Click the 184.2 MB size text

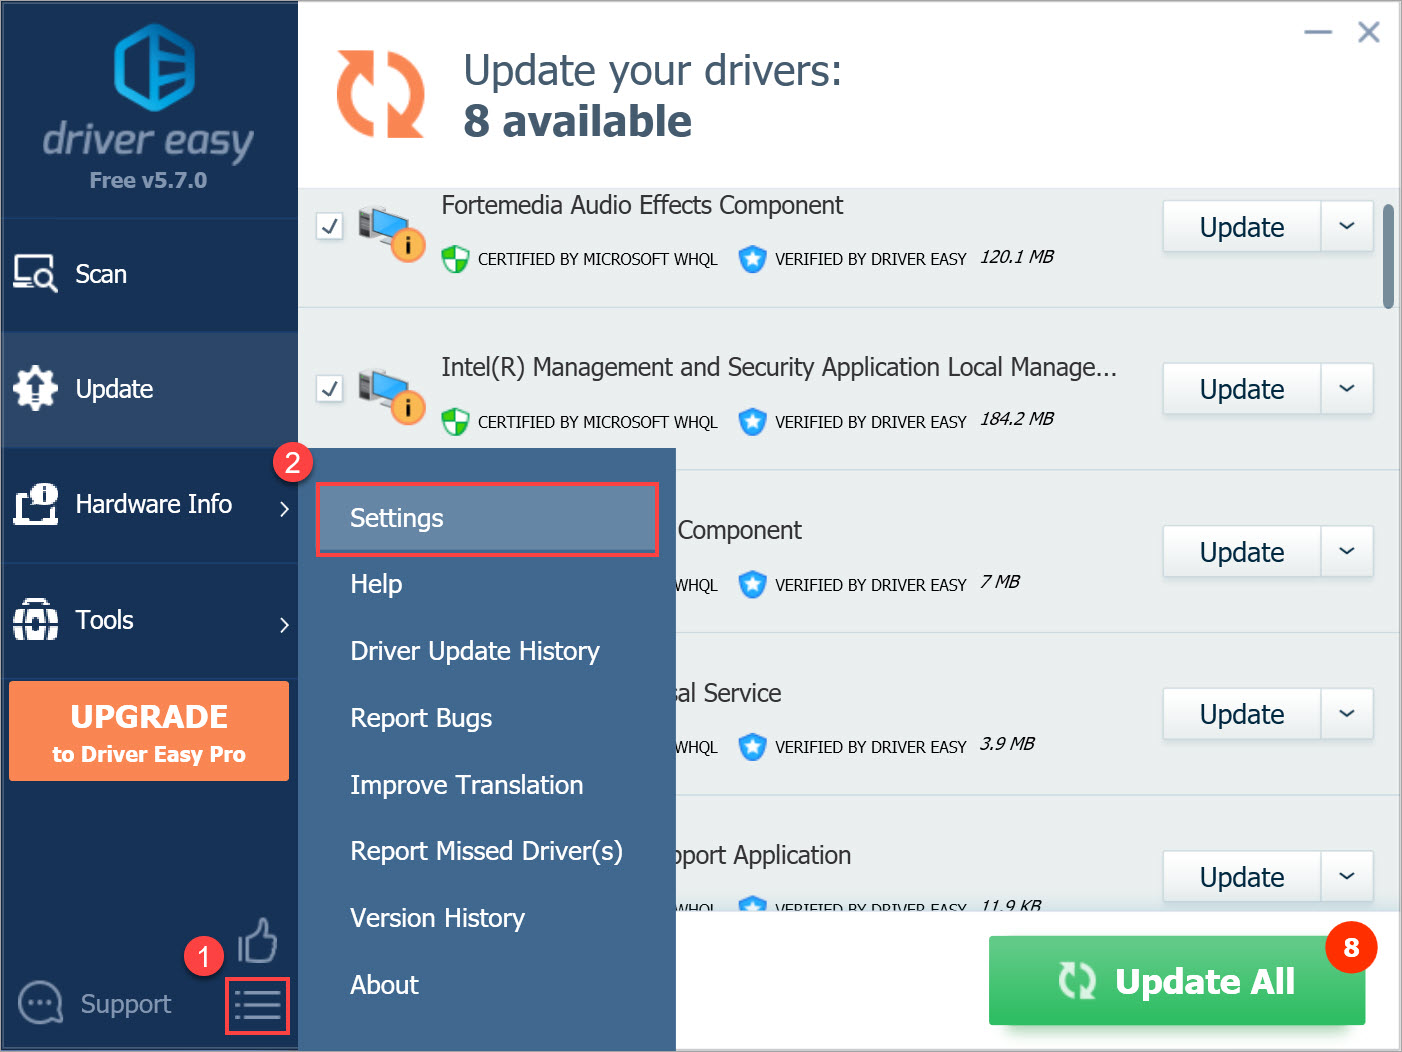pos(1017,419)
